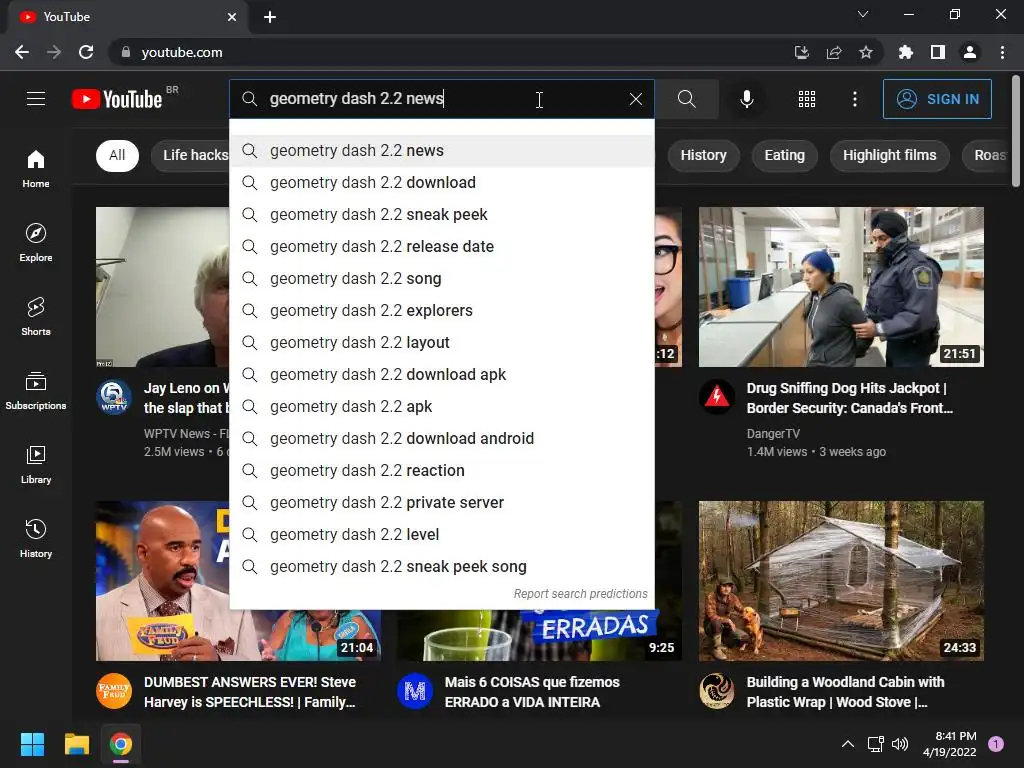The image size is (1024, 768).
Task: Open the browser Extensions puzzle icon
Action: pyautogui.click(x=905, y=52)
